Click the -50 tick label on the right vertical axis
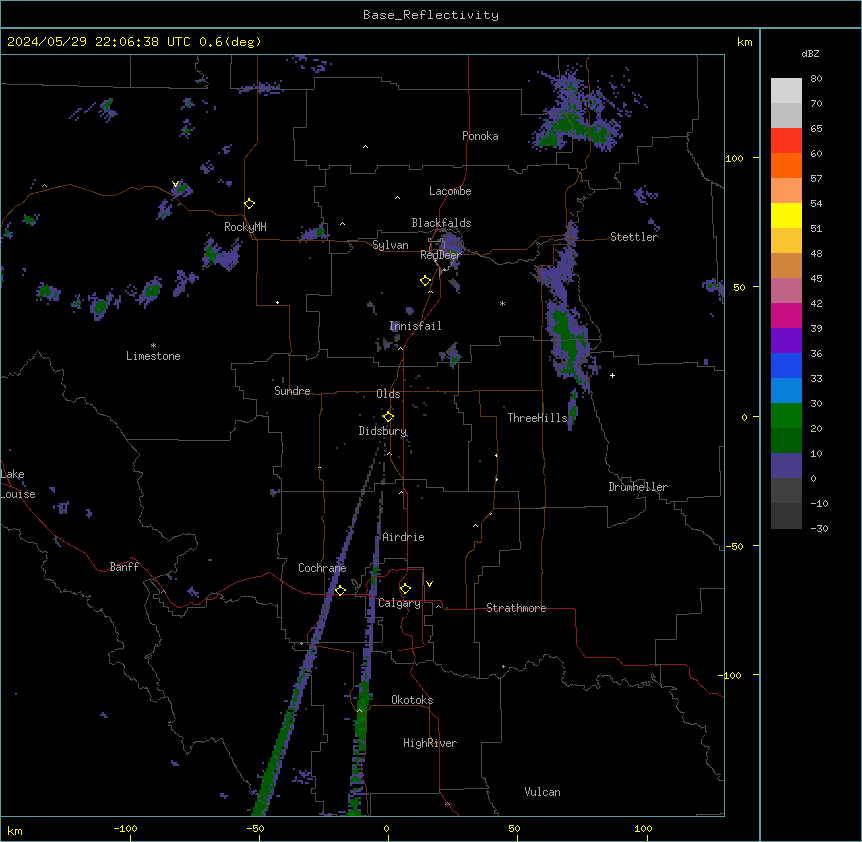862x842 pixels. click(x=734, y=546)
